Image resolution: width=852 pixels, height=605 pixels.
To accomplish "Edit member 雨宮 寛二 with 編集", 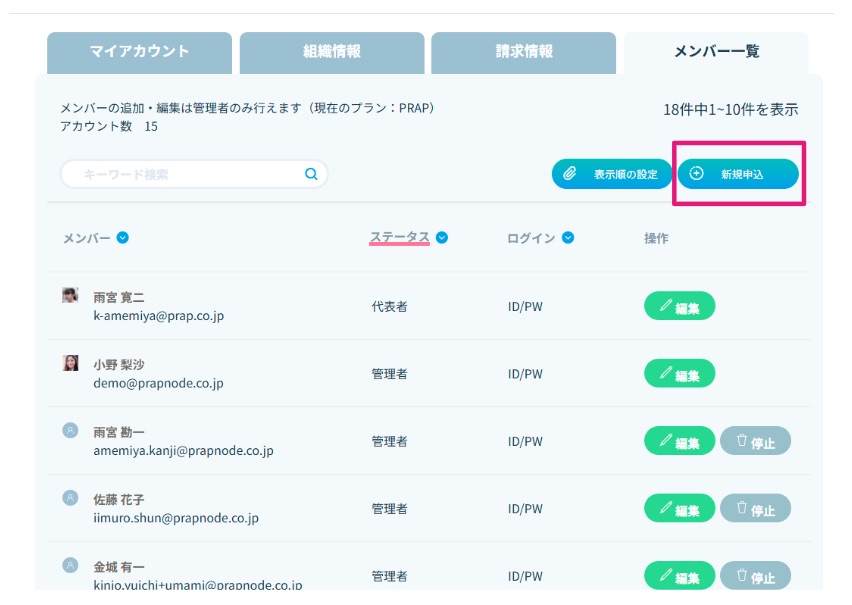I will [679, 306].
